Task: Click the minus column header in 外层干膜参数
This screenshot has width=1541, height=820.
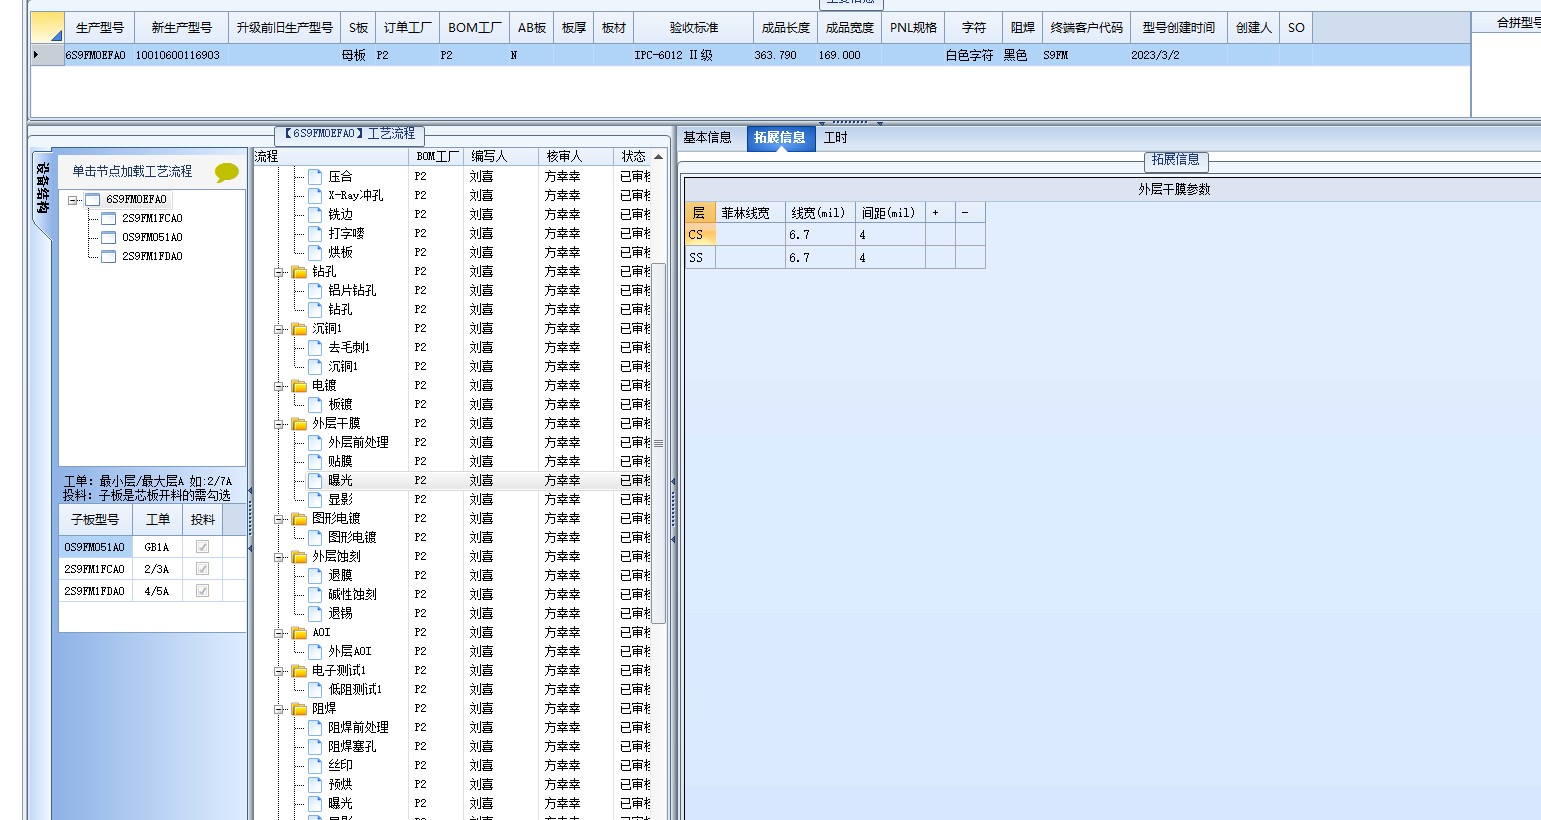Action: click(x=970, y=212)
